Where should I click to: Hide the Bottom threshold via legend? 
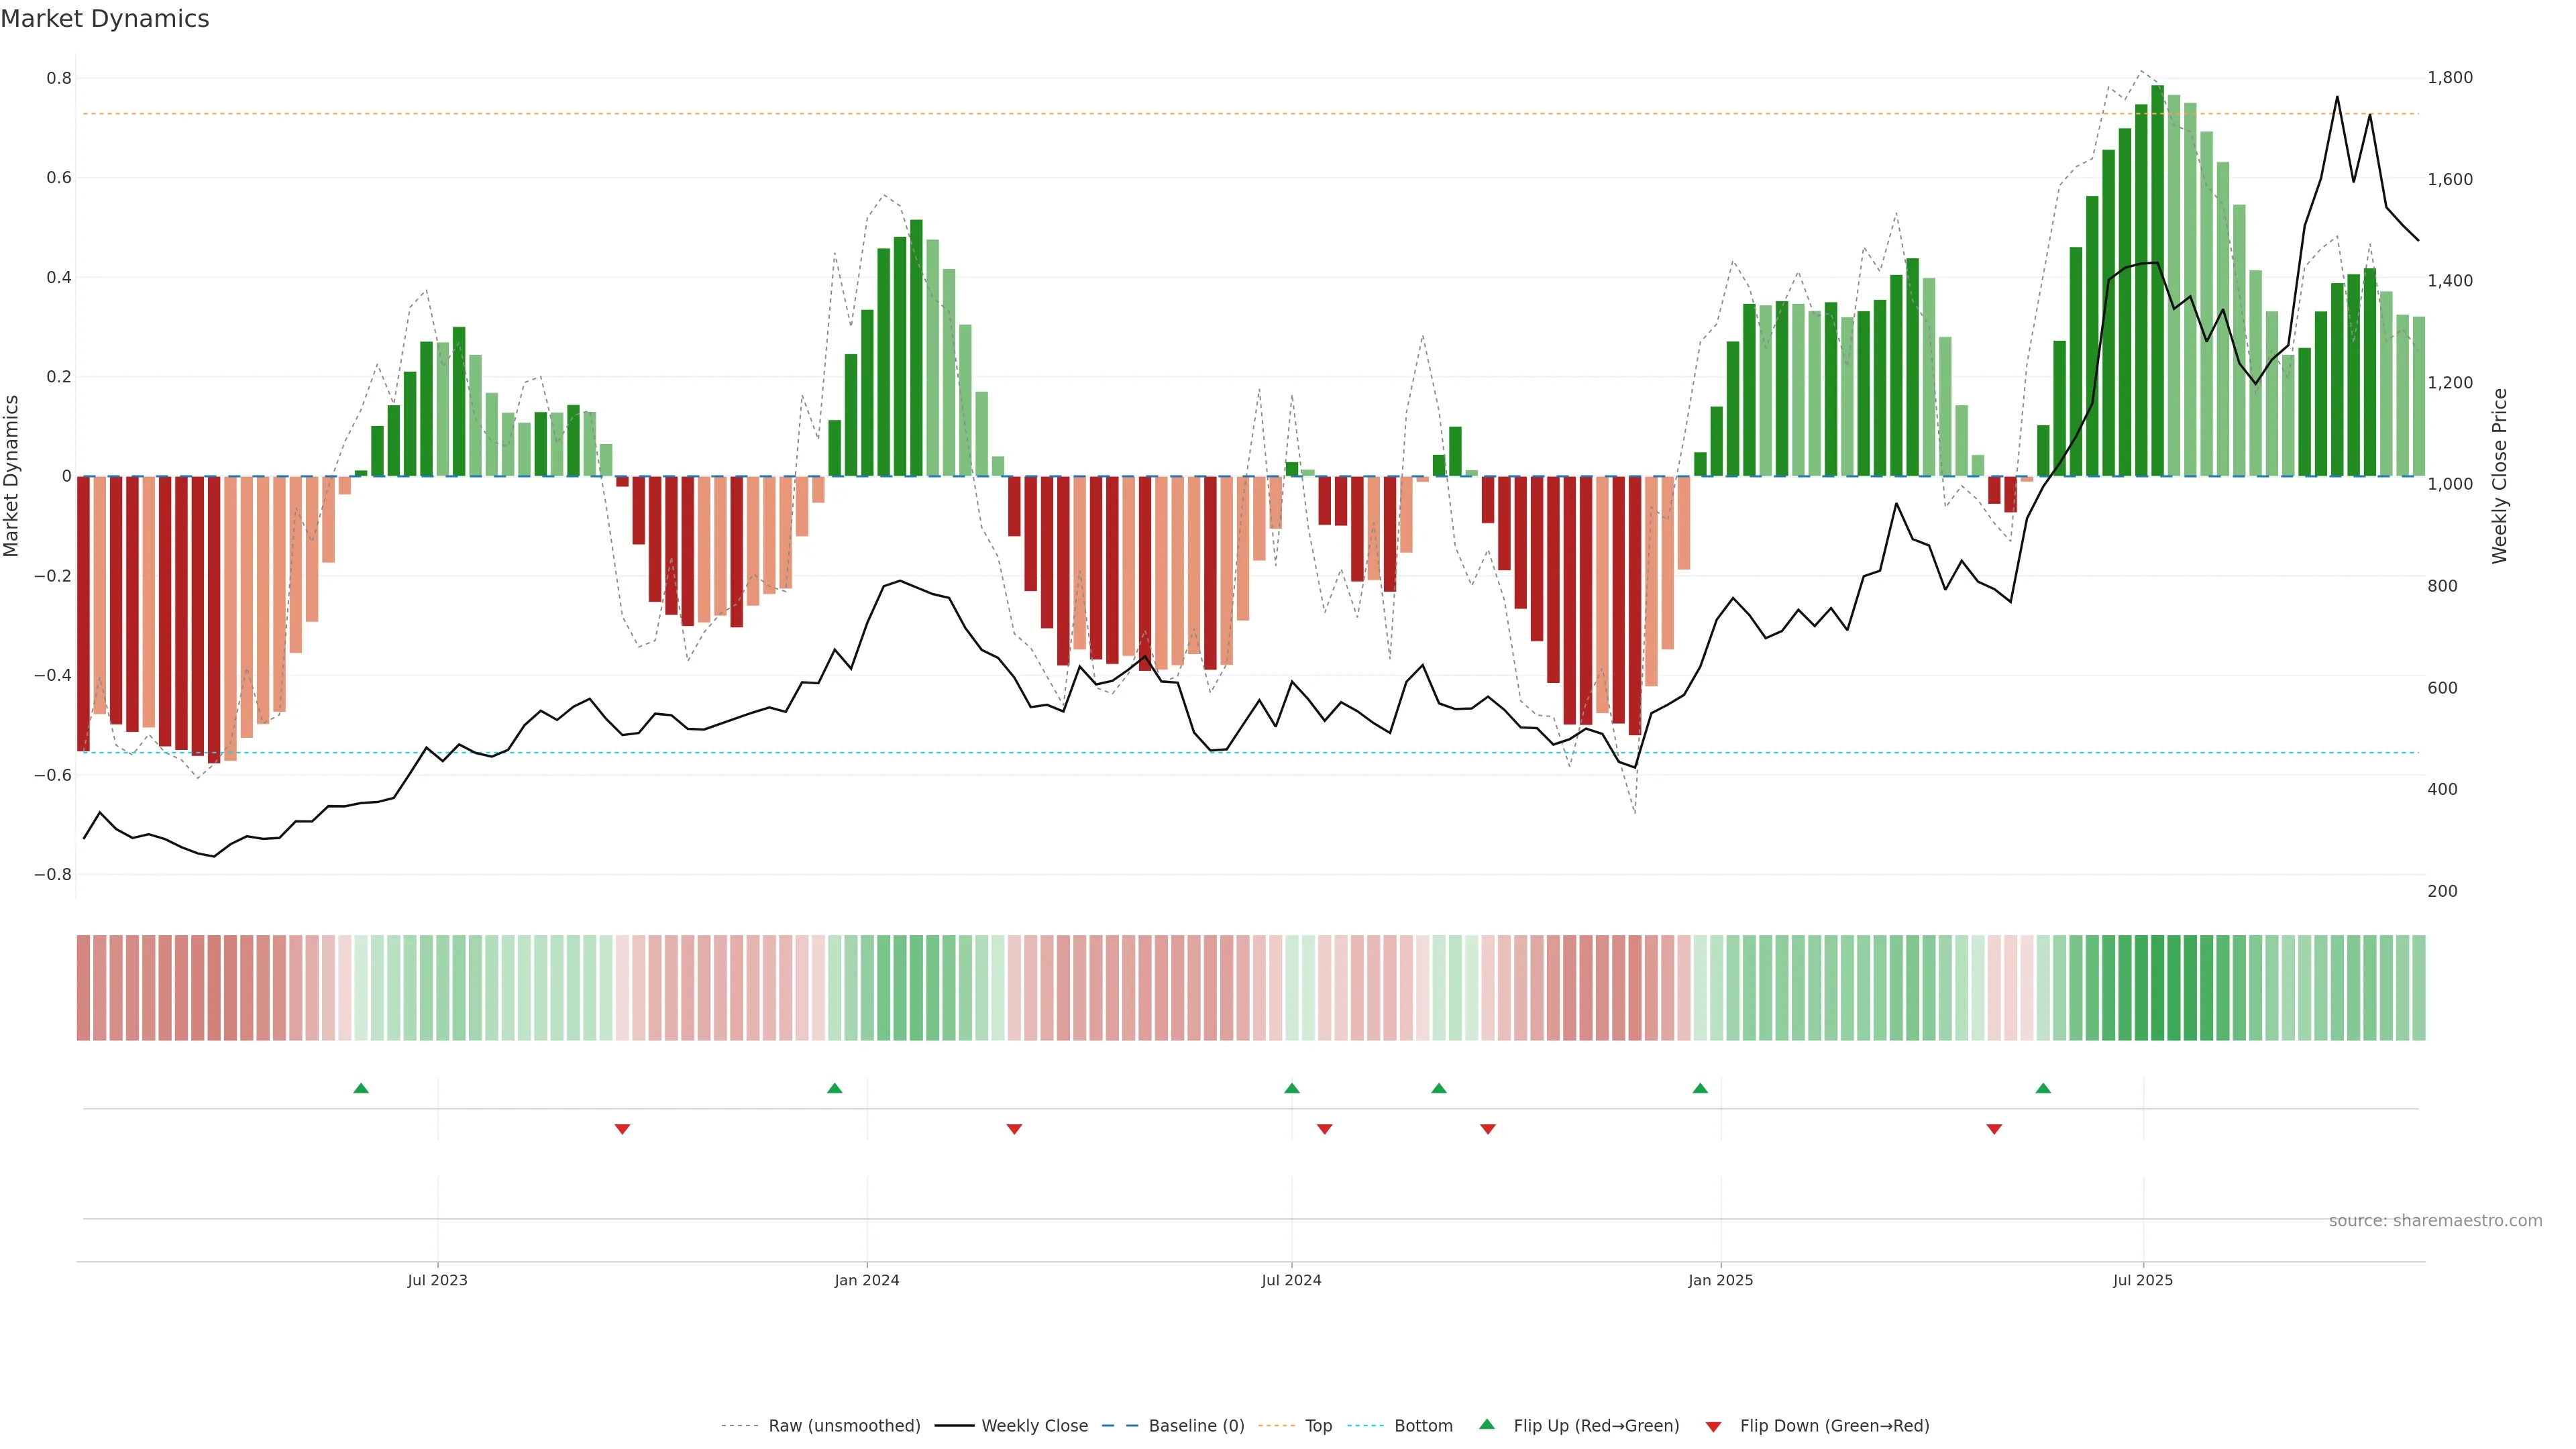(x=1423, y=1426)
